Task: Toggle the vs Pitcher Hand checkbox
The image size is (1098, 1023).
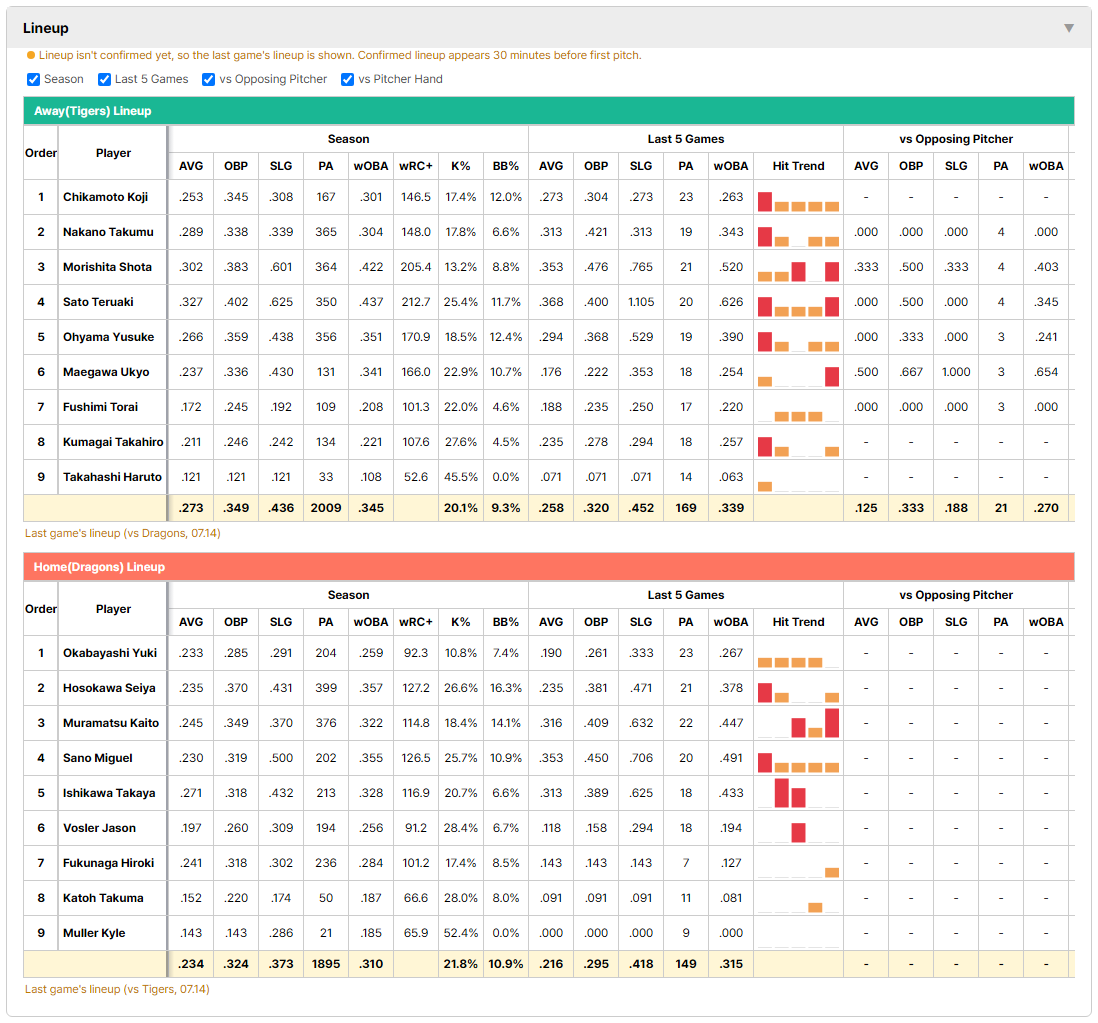Action: click(347, 79)
